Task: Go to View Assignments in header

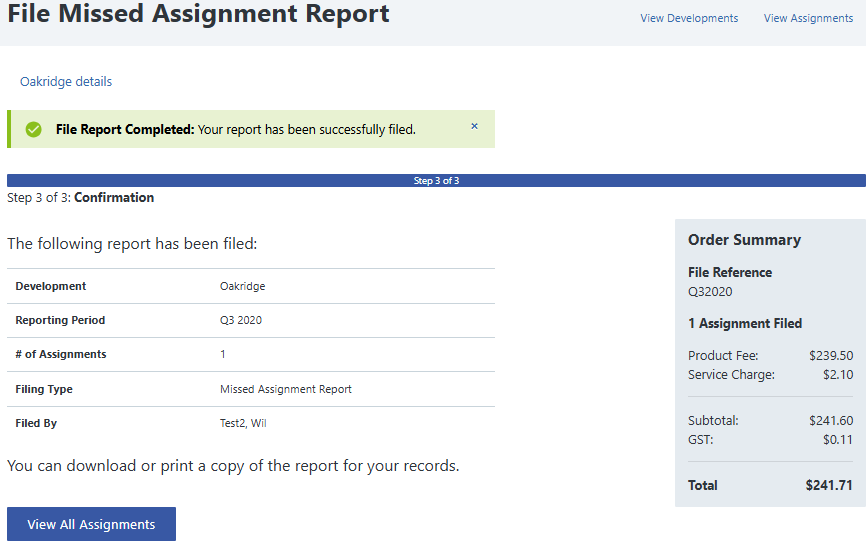Action: click(x=808, y=18)
